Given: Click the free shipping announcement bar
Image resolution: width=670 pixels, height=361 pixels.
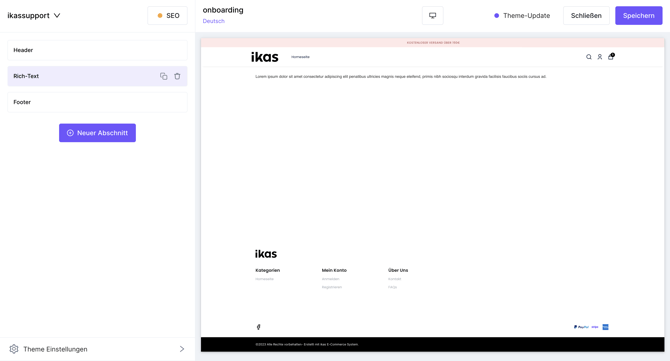Looking at the screenshot, I should 432,43.
